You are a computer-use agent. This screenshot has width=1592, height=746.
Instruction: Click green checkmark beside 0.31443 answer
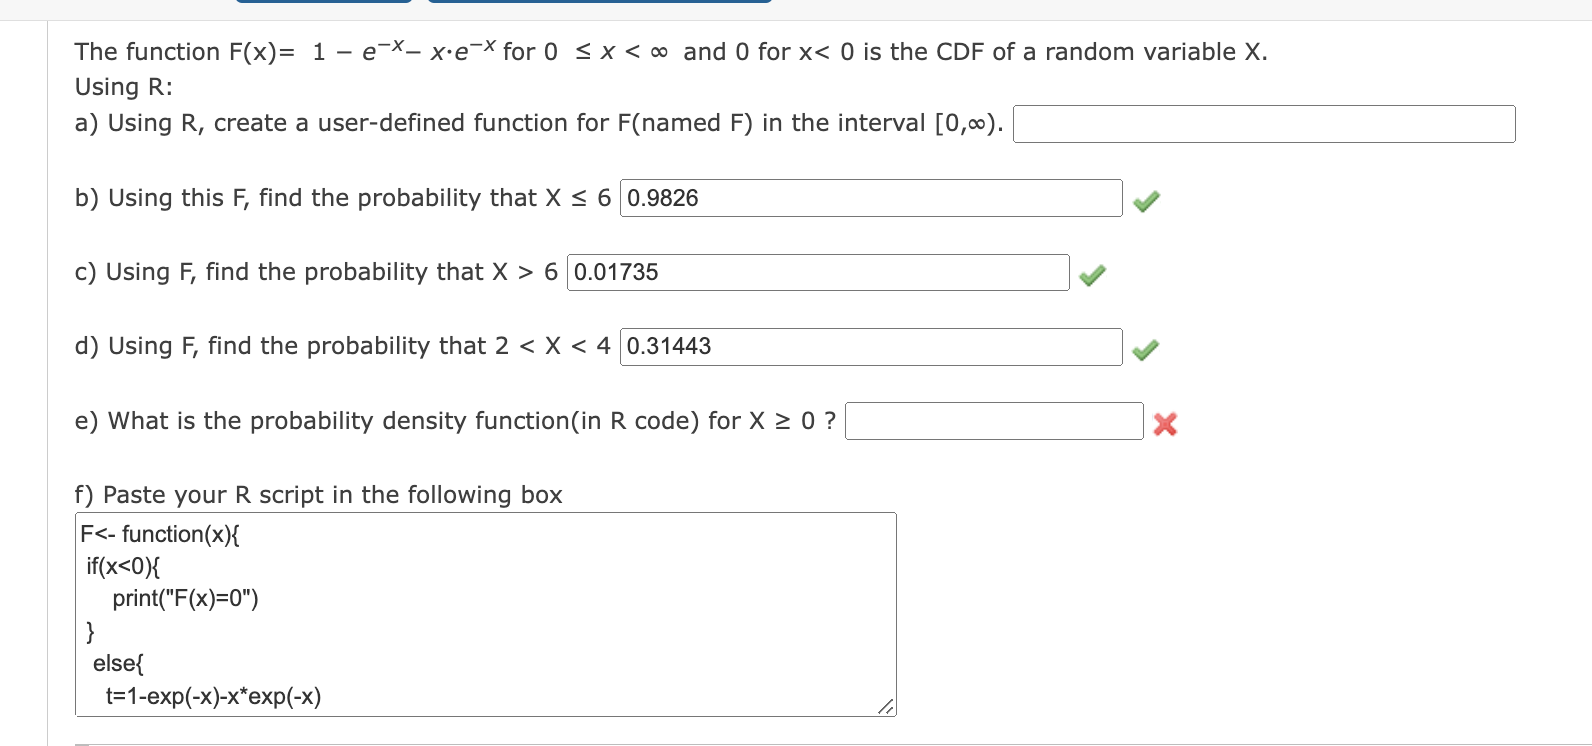[x=1146, y=349]
